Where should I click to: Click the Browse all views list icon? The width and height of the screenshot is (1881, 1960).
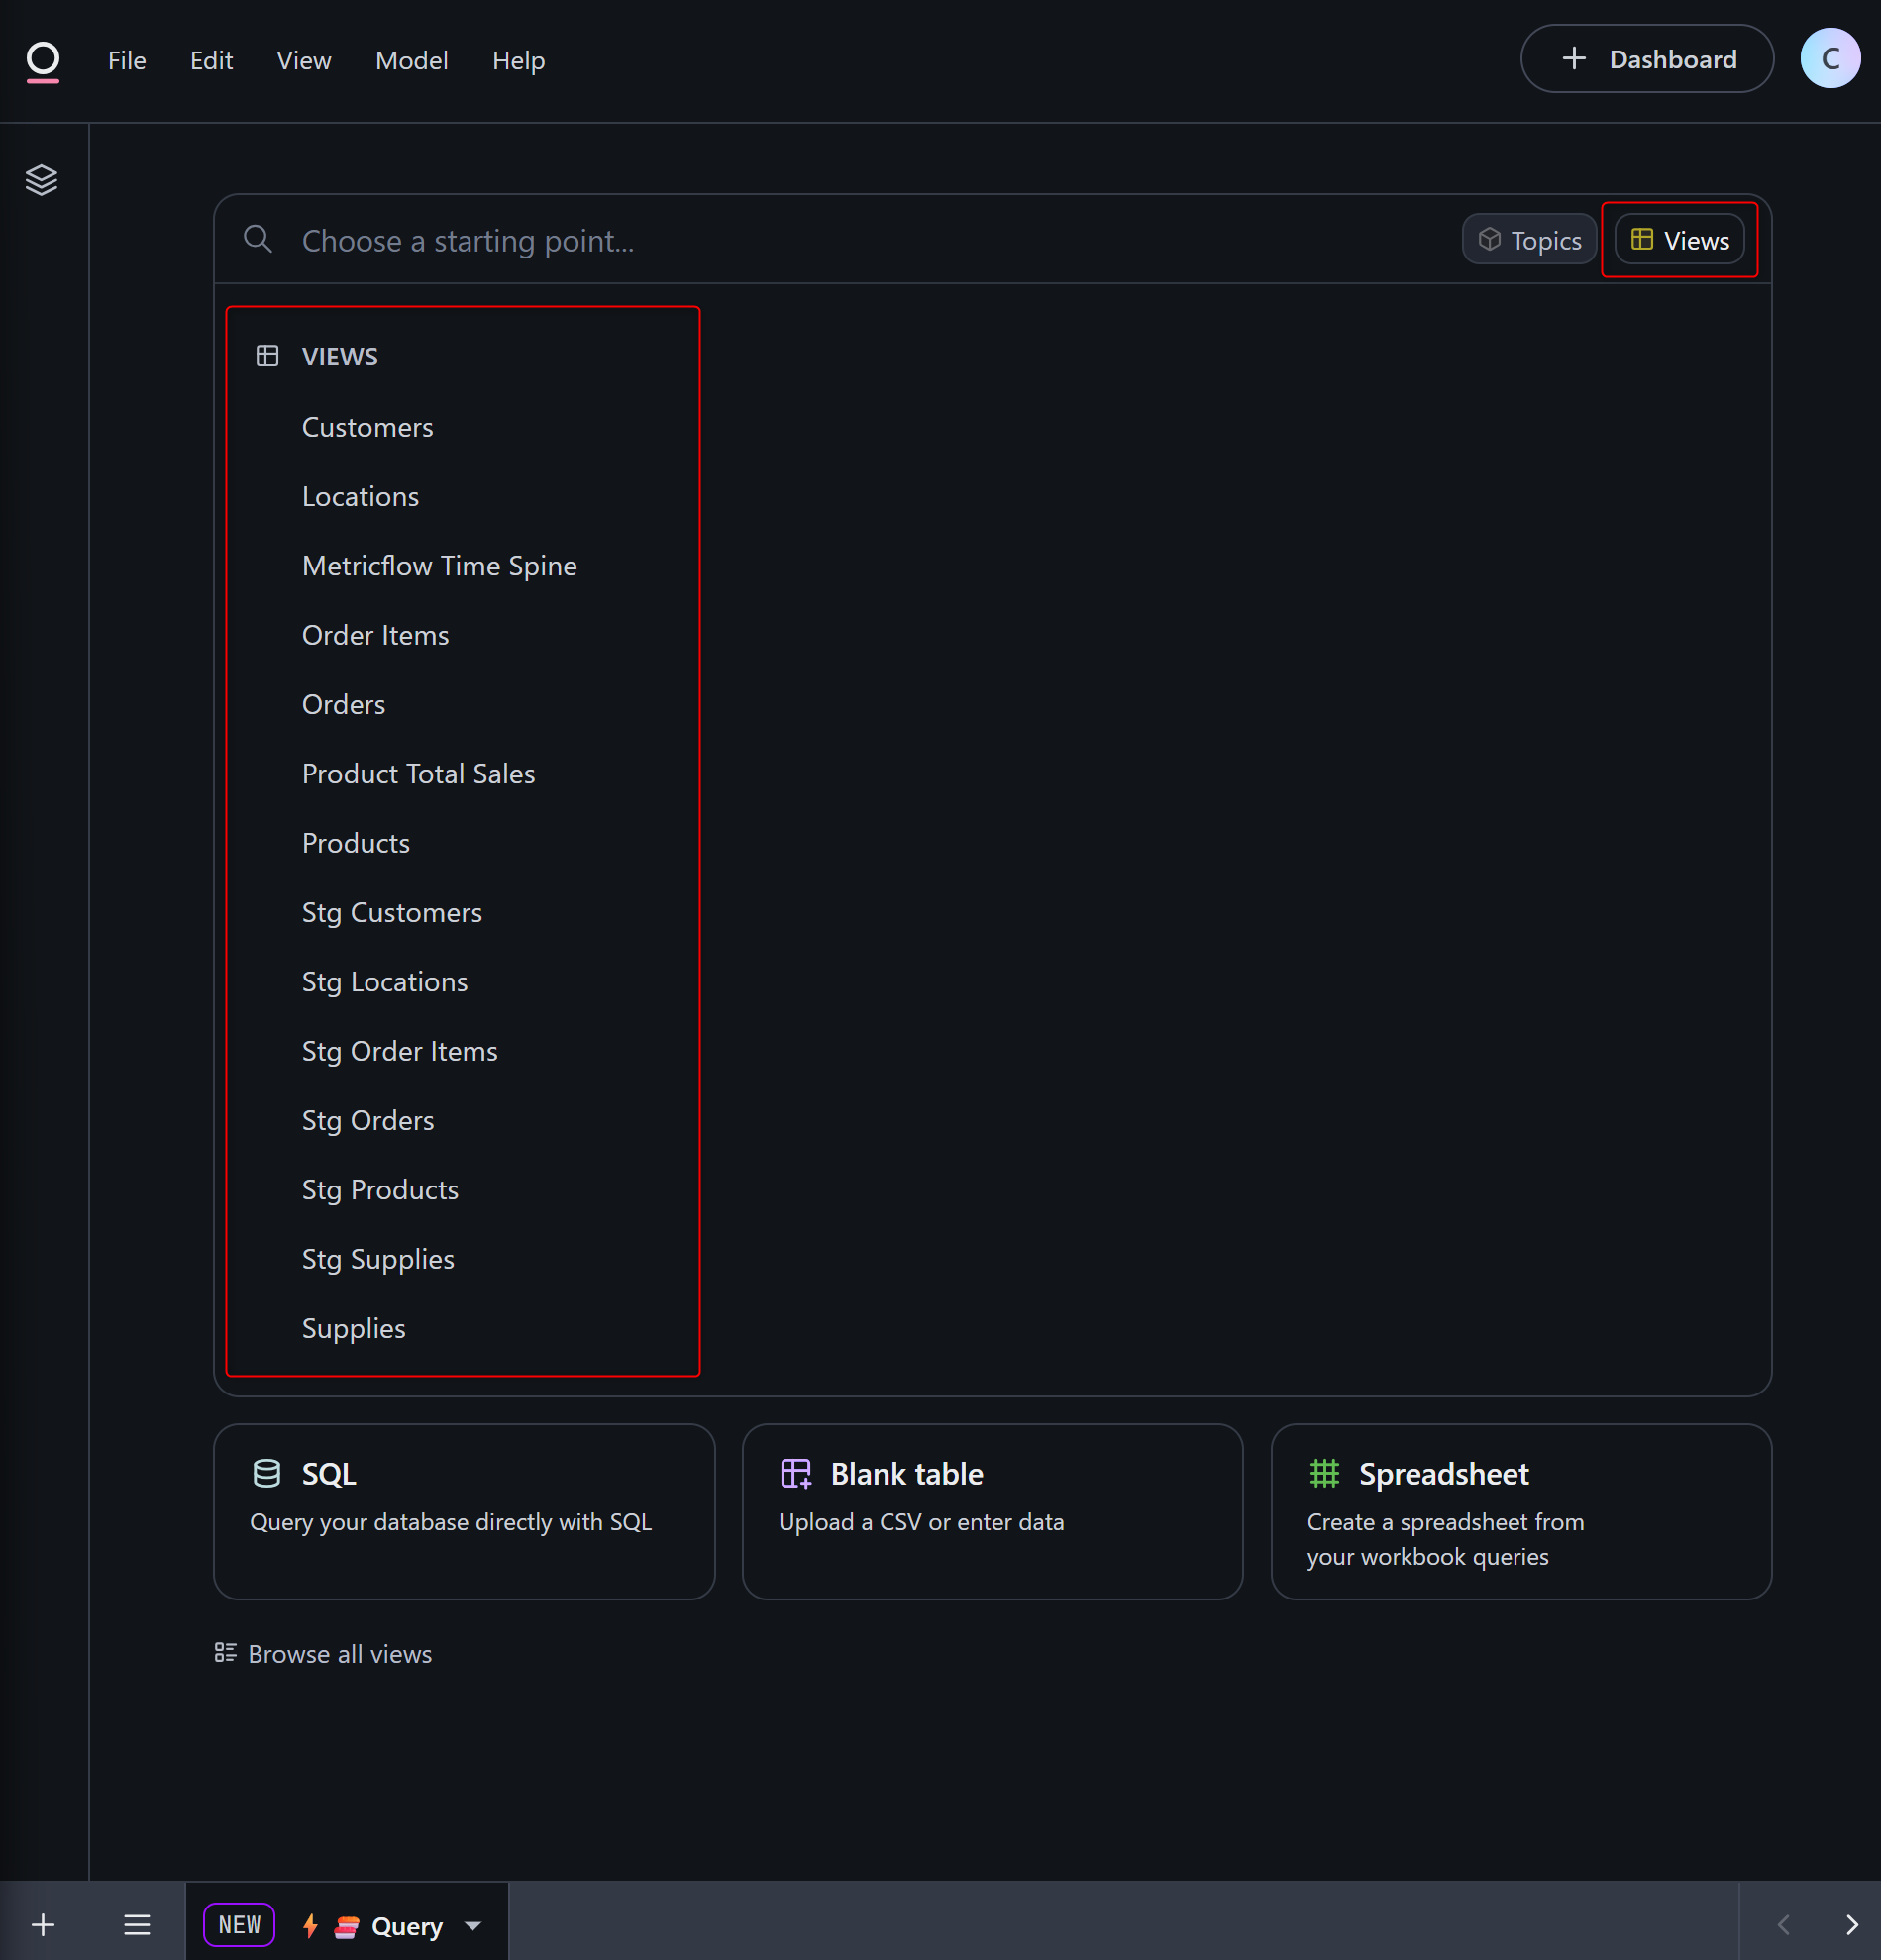click(x=225, y=1653)
